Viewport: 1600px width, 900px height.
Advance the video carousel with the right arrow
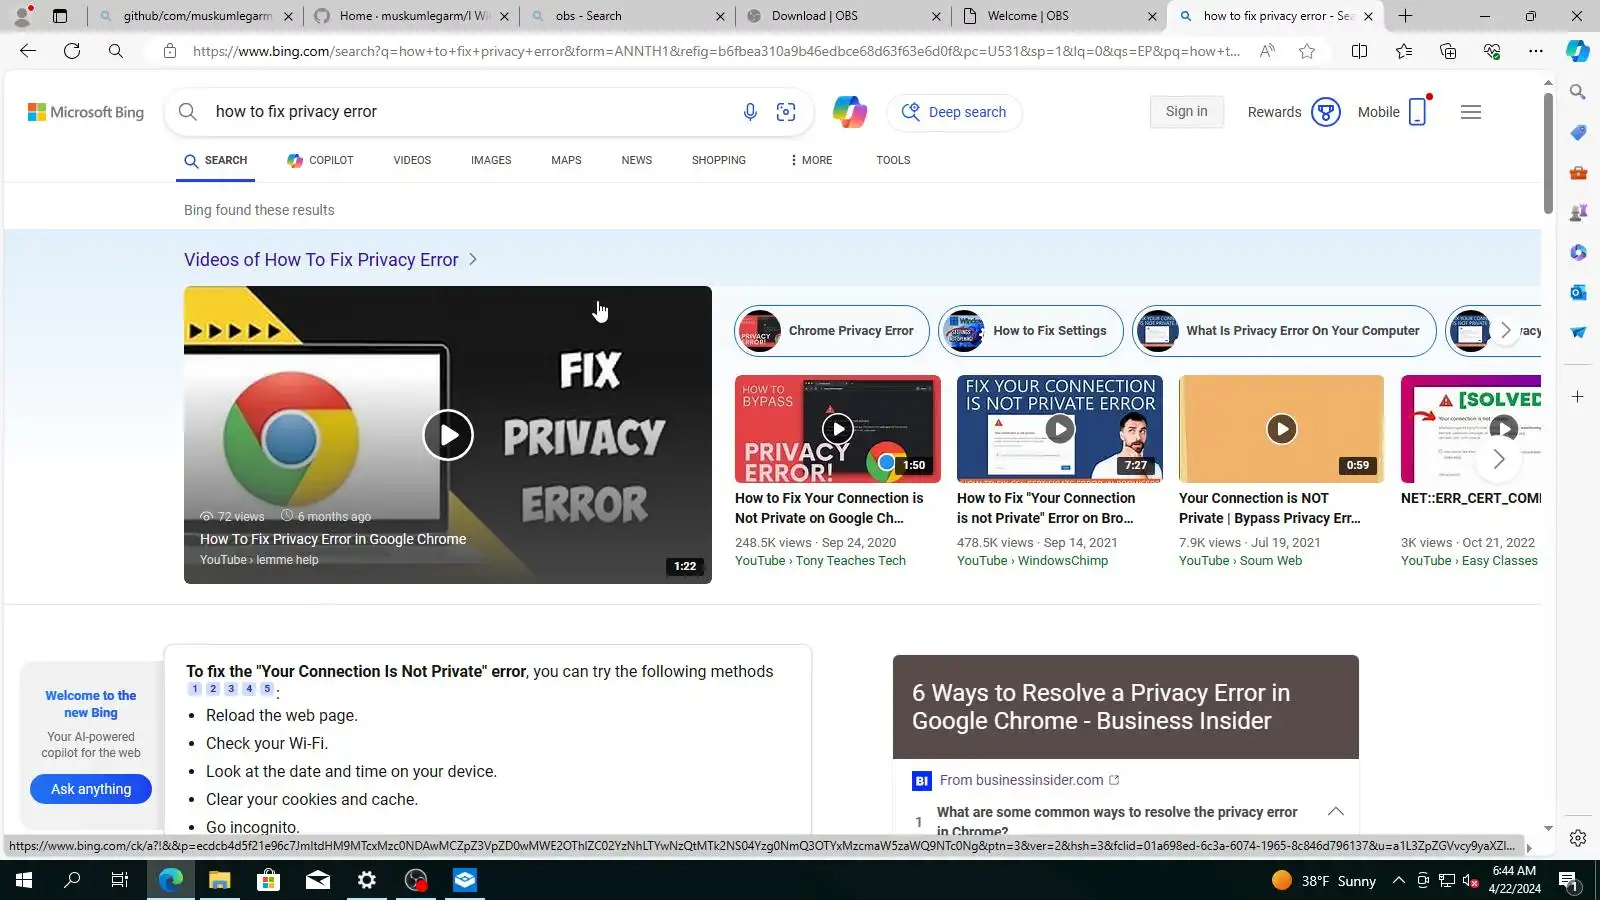tap(1498, 460)
